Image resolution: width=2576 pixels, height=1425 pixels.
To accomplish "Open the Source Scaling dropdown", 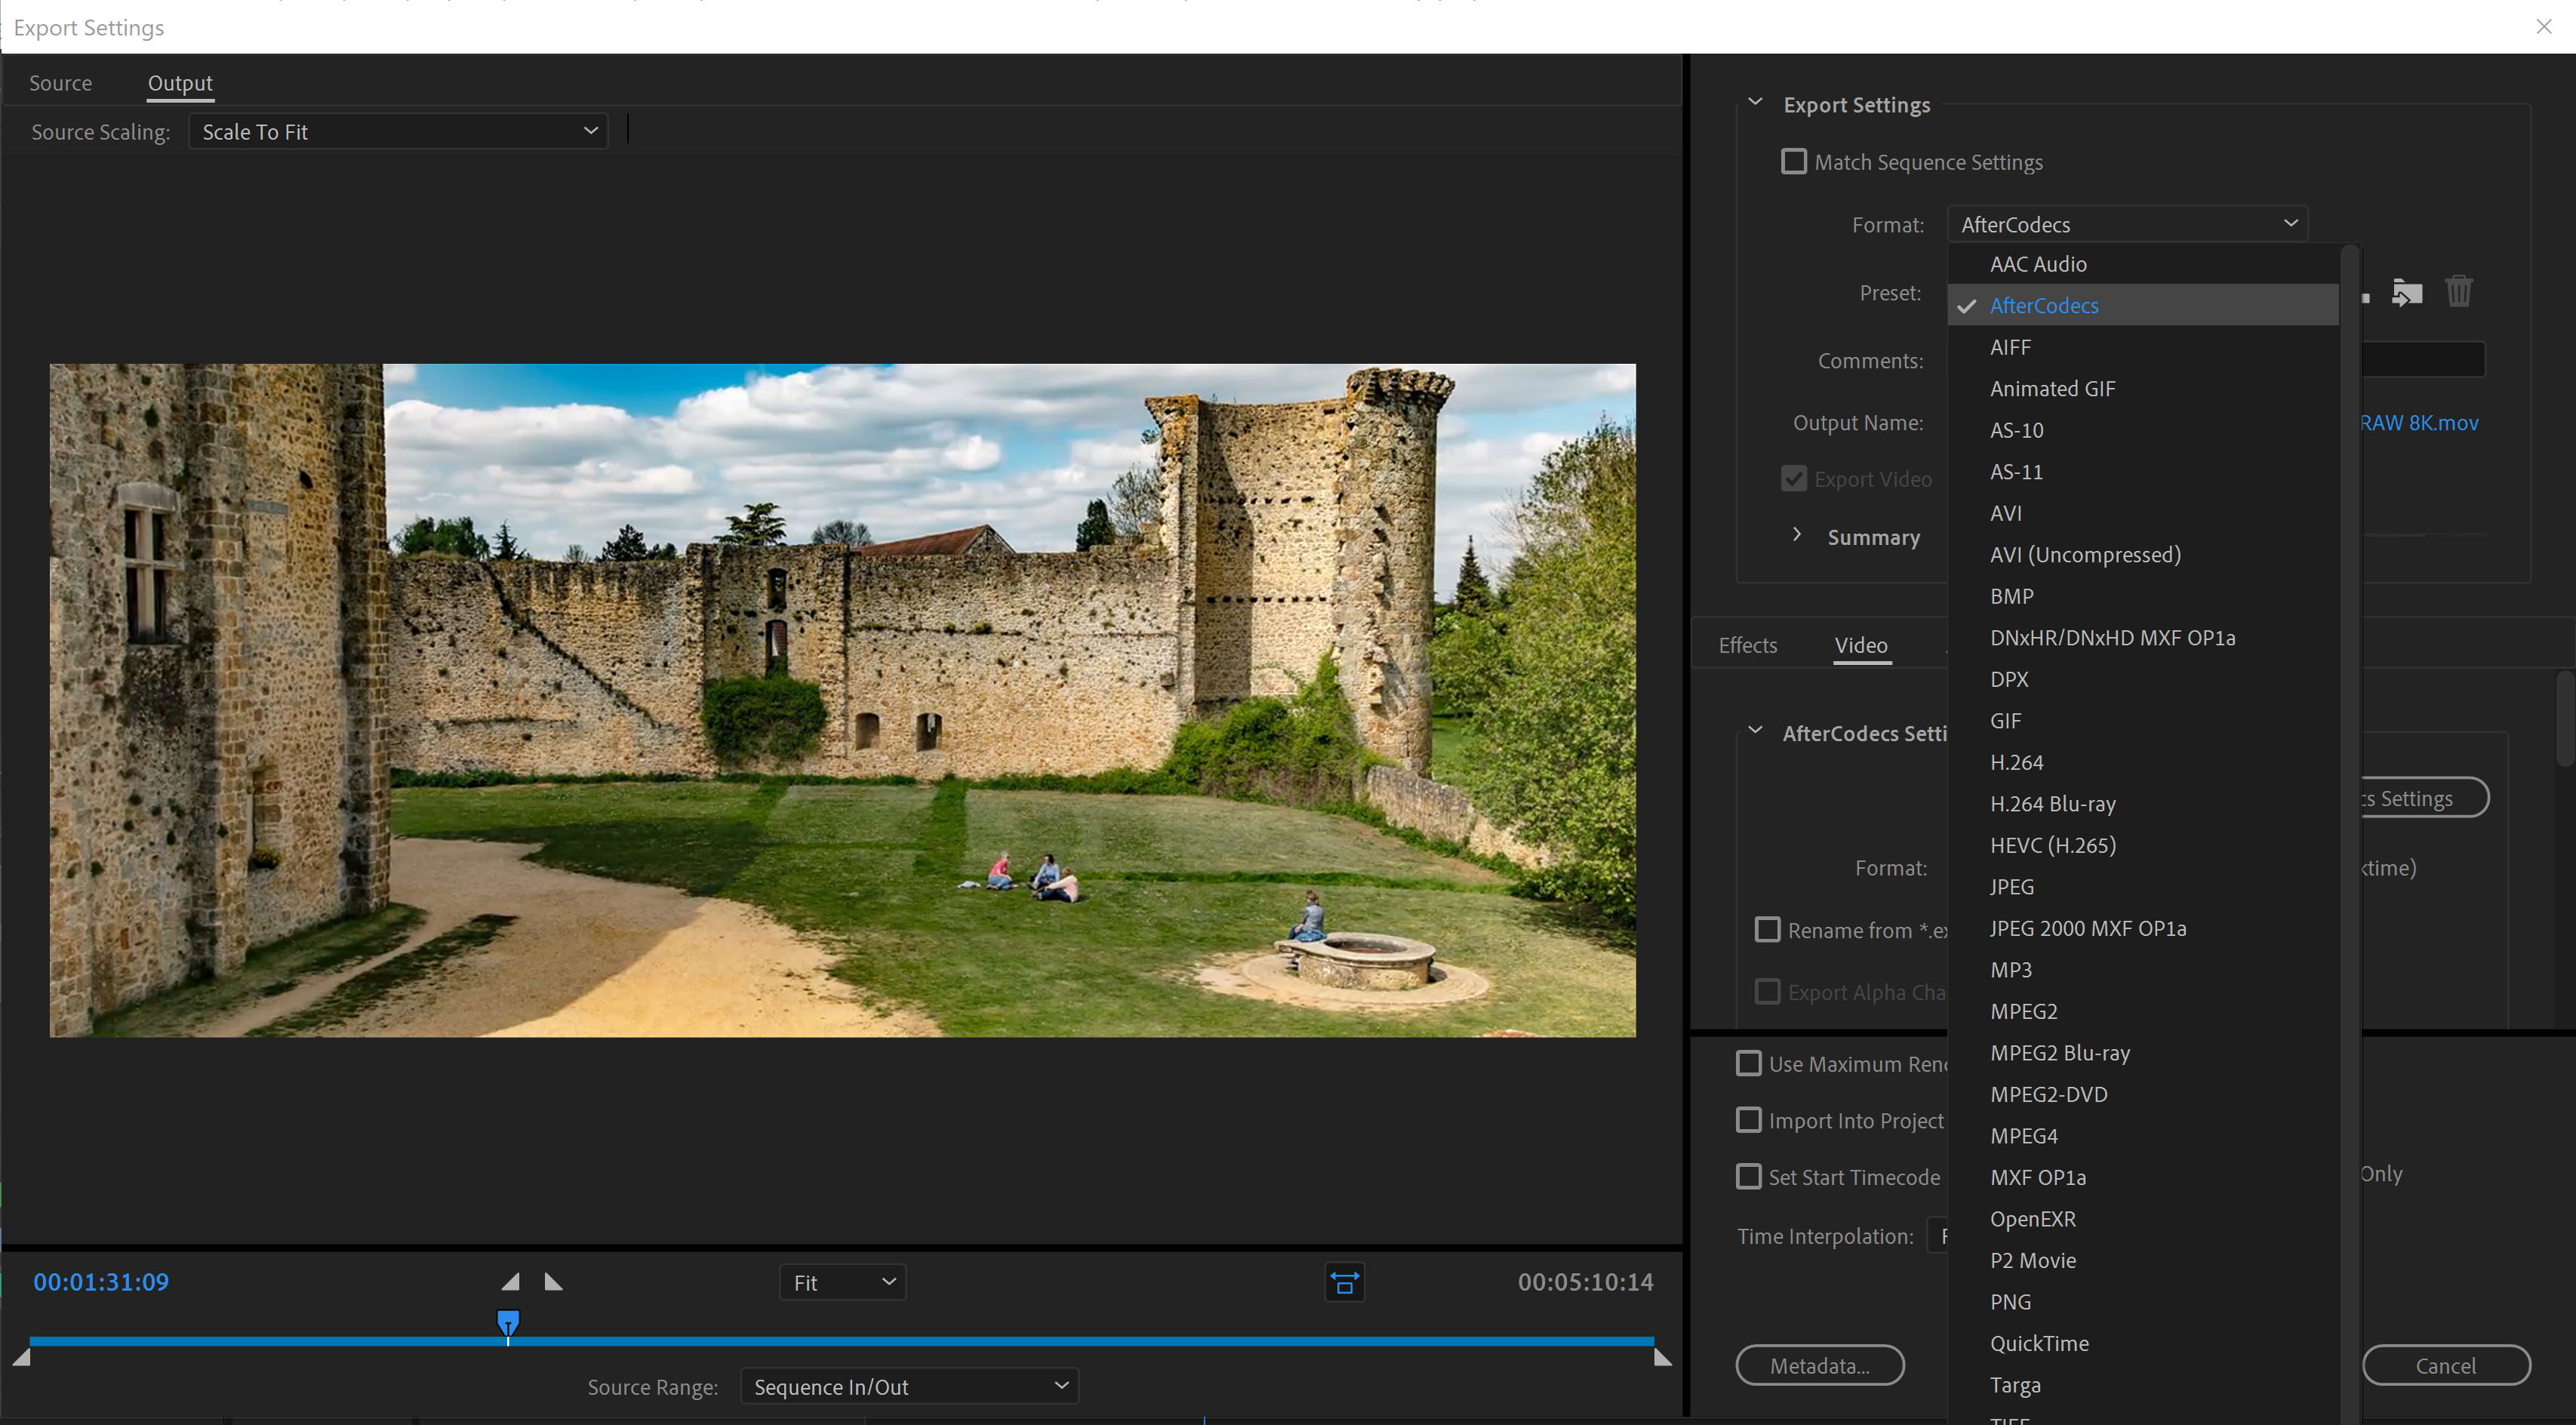I will pos(398,132).
